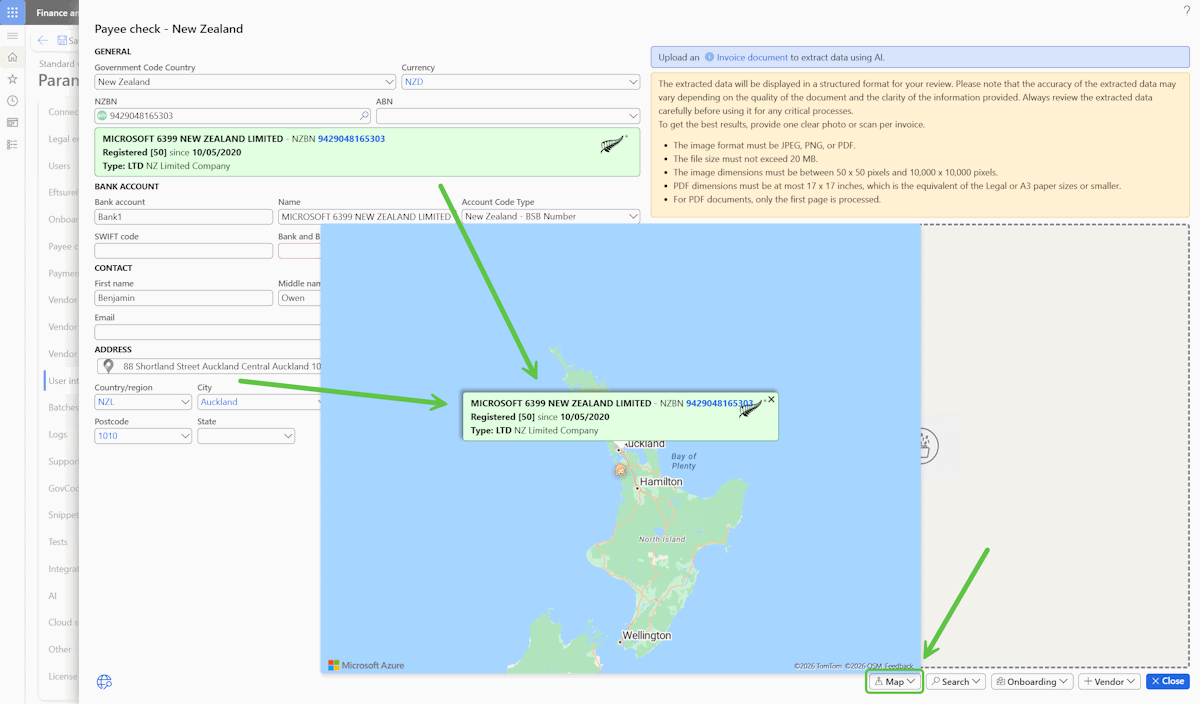Click NZBN 9429048165303 link in green panel
Image resolution: width=1200 pixels, height=704 pixels.
click(x=351, y=139)
